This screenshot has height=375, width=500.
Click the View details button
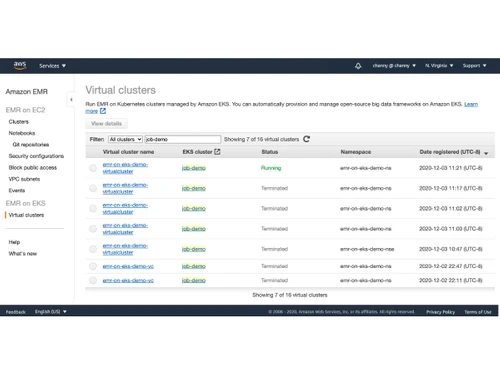(106, 123)
